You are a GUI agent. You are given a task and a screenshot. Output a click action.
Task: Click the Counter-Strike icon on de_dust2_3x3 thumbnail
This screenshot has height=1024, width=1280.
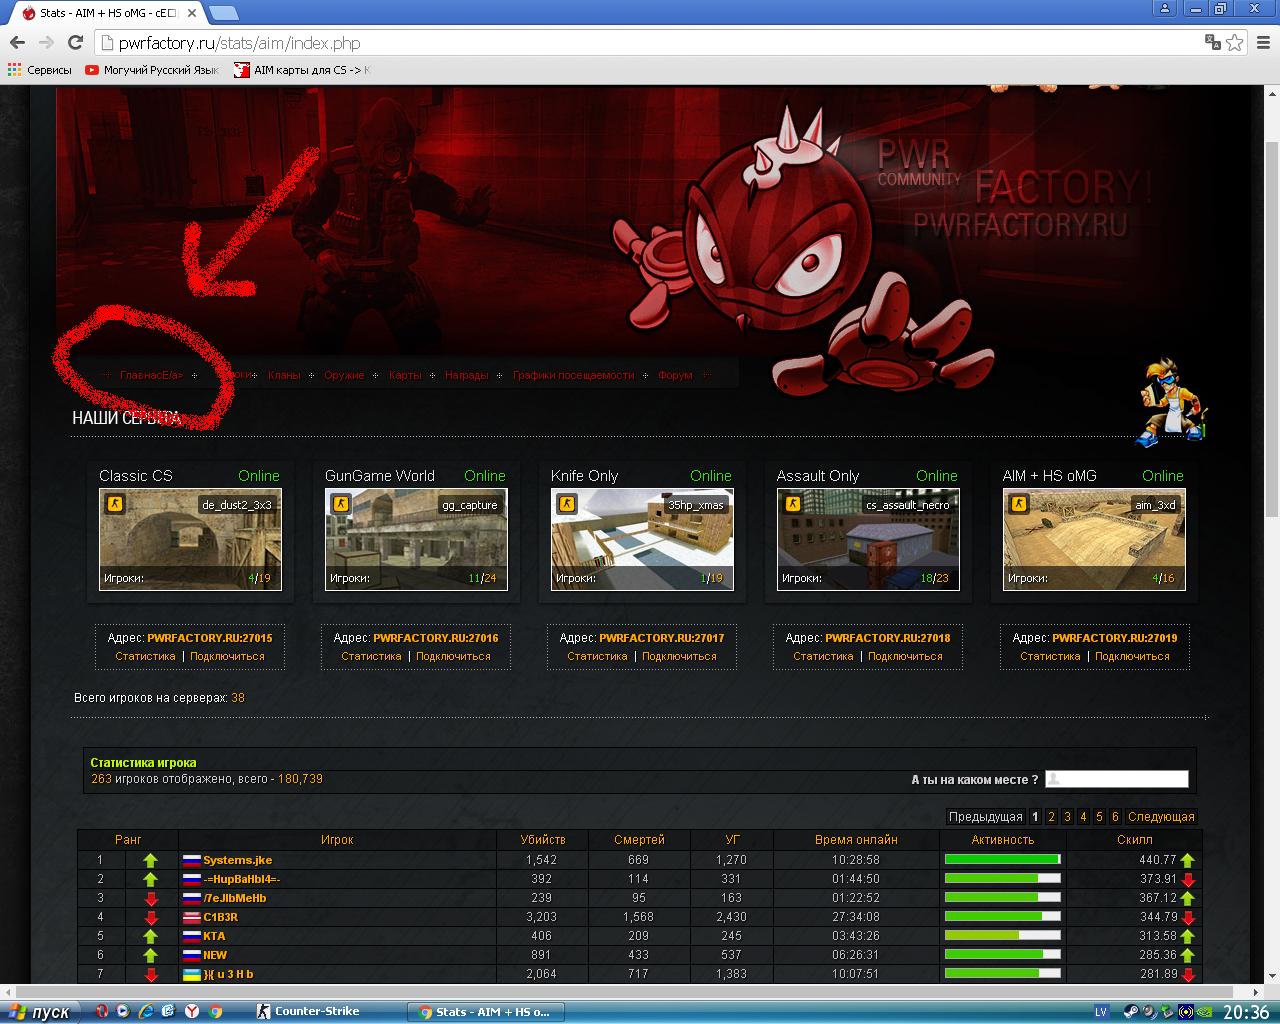pyautogui.click(x=115, y=504)
